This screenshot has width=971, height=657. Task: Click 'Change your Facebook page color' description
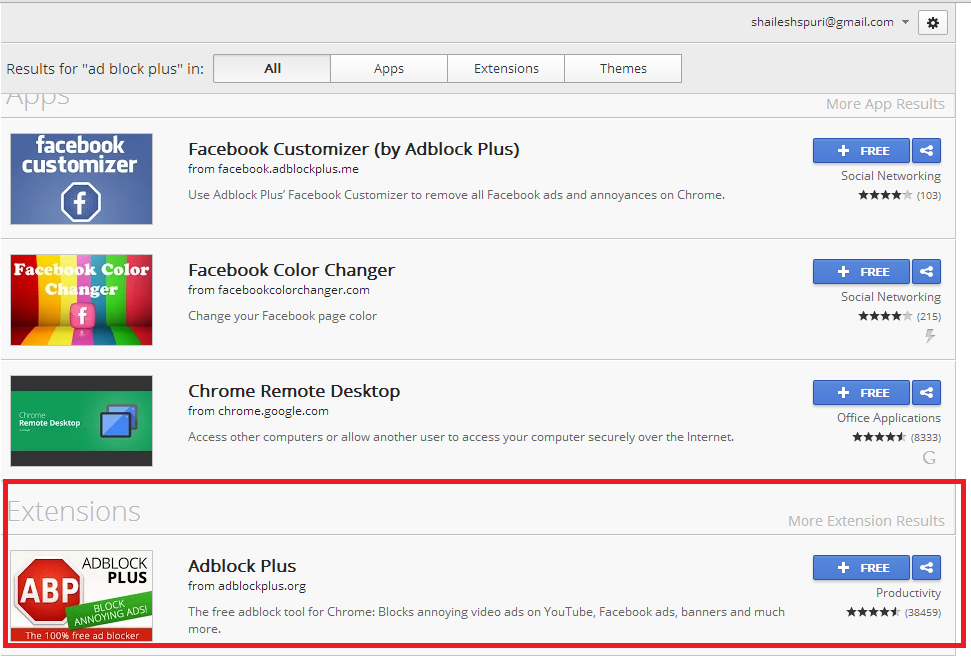click(x=282, y=316)
